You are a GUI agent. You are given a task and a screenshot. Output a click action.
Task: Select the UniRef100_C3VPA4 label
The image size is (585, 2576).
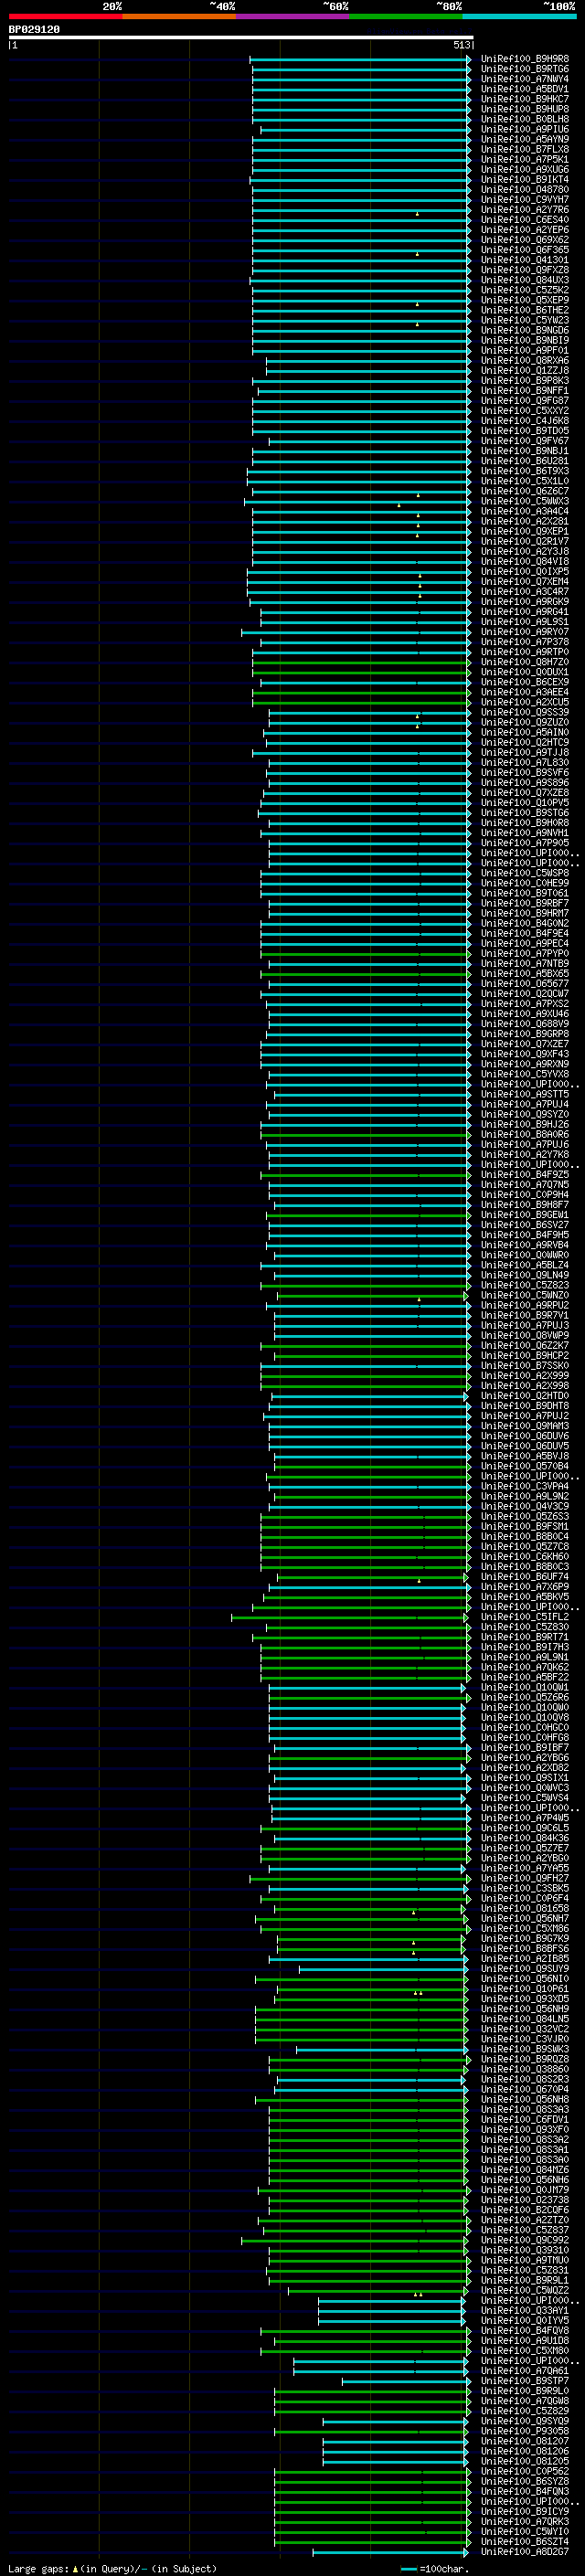[525, 1486]
